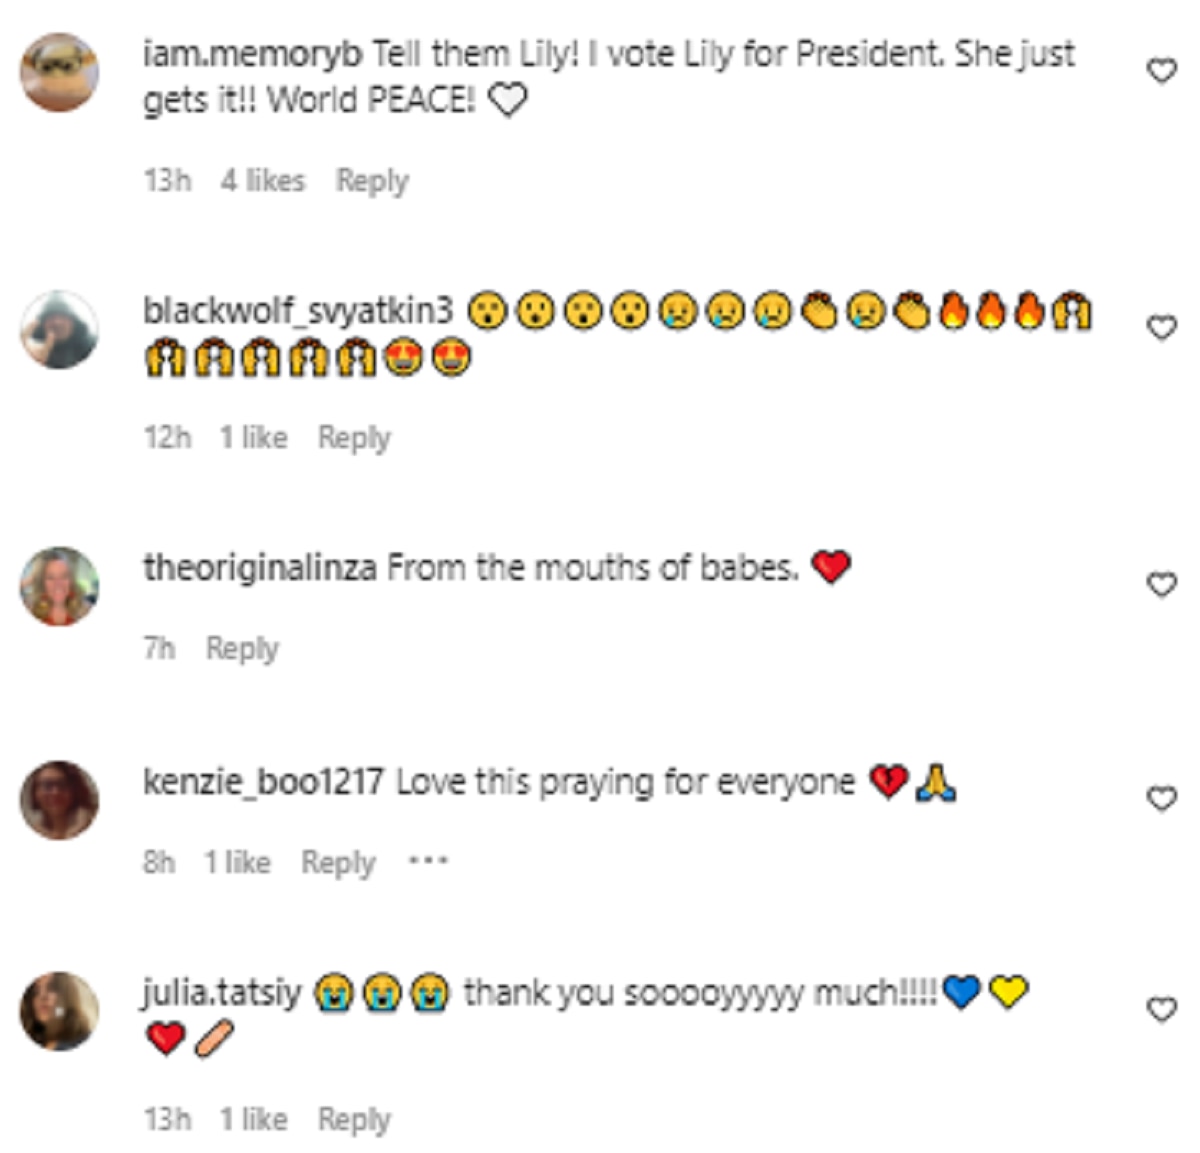Screen dimensions: 1200x1153
Task: Open blackwolf_svyatkin3's avatar
Action: click(60, 329)
